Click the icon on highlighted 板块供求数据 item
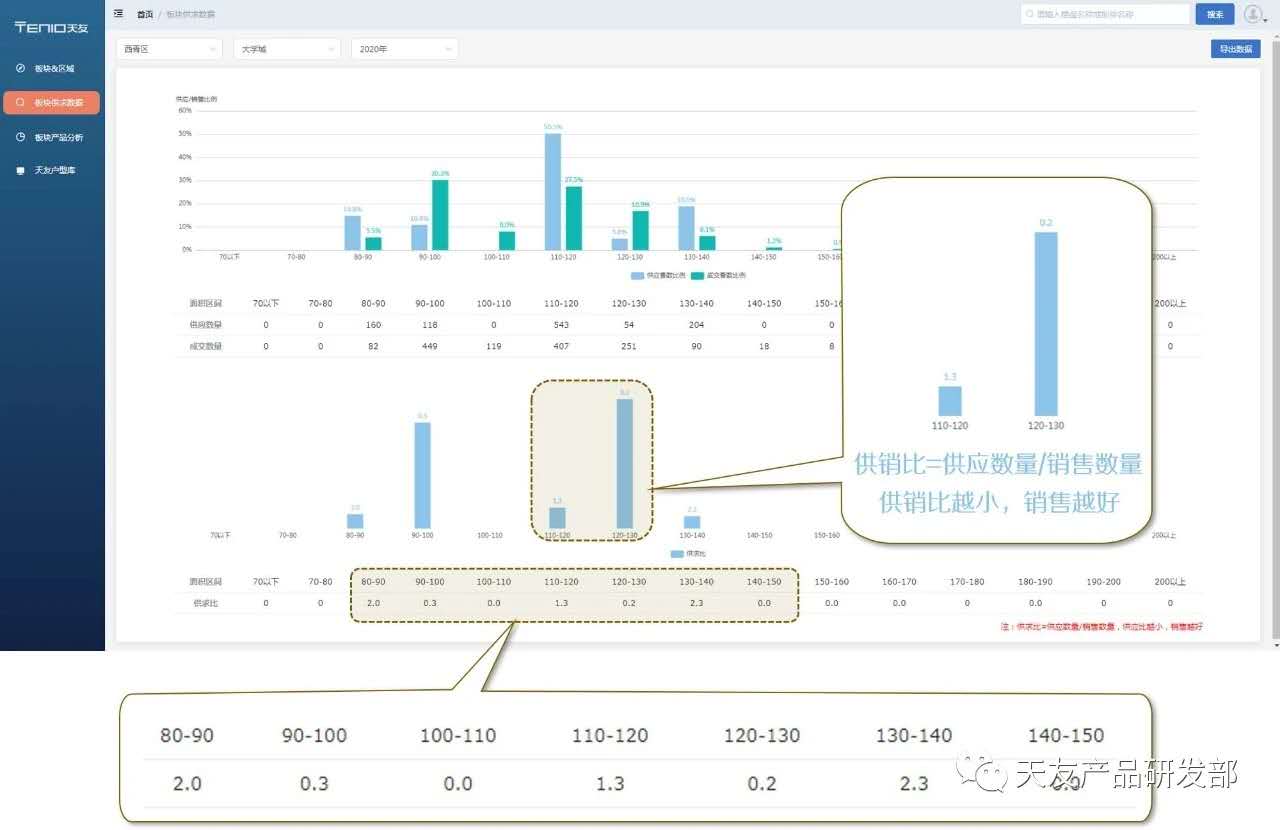Image resolution: width=1280 pixels, height=830 pixels. pyautogui.click(x=20, y=103)
